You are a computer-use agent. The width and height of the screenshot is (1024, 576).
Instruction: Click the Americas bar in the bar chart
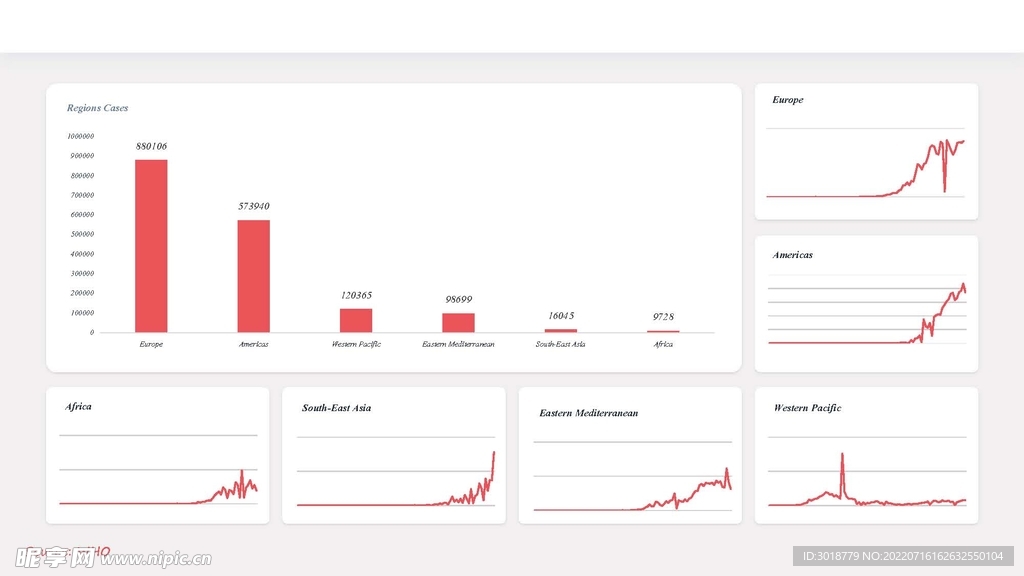(x=253, y=276)
